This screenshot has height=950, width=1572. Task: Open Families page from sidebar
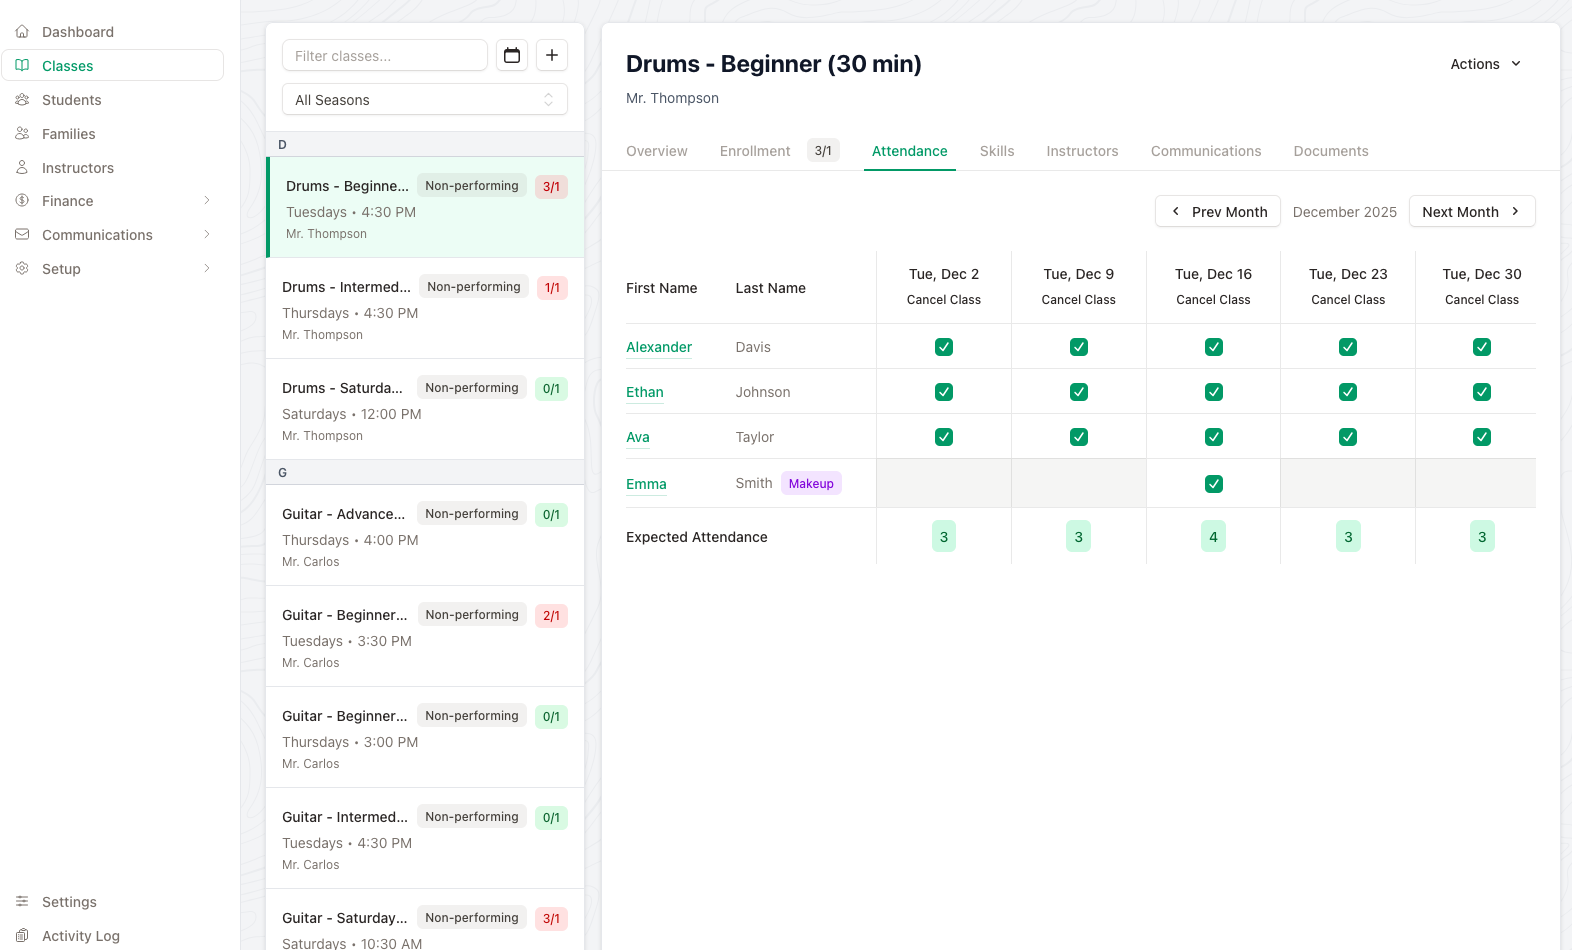point(112,134)
